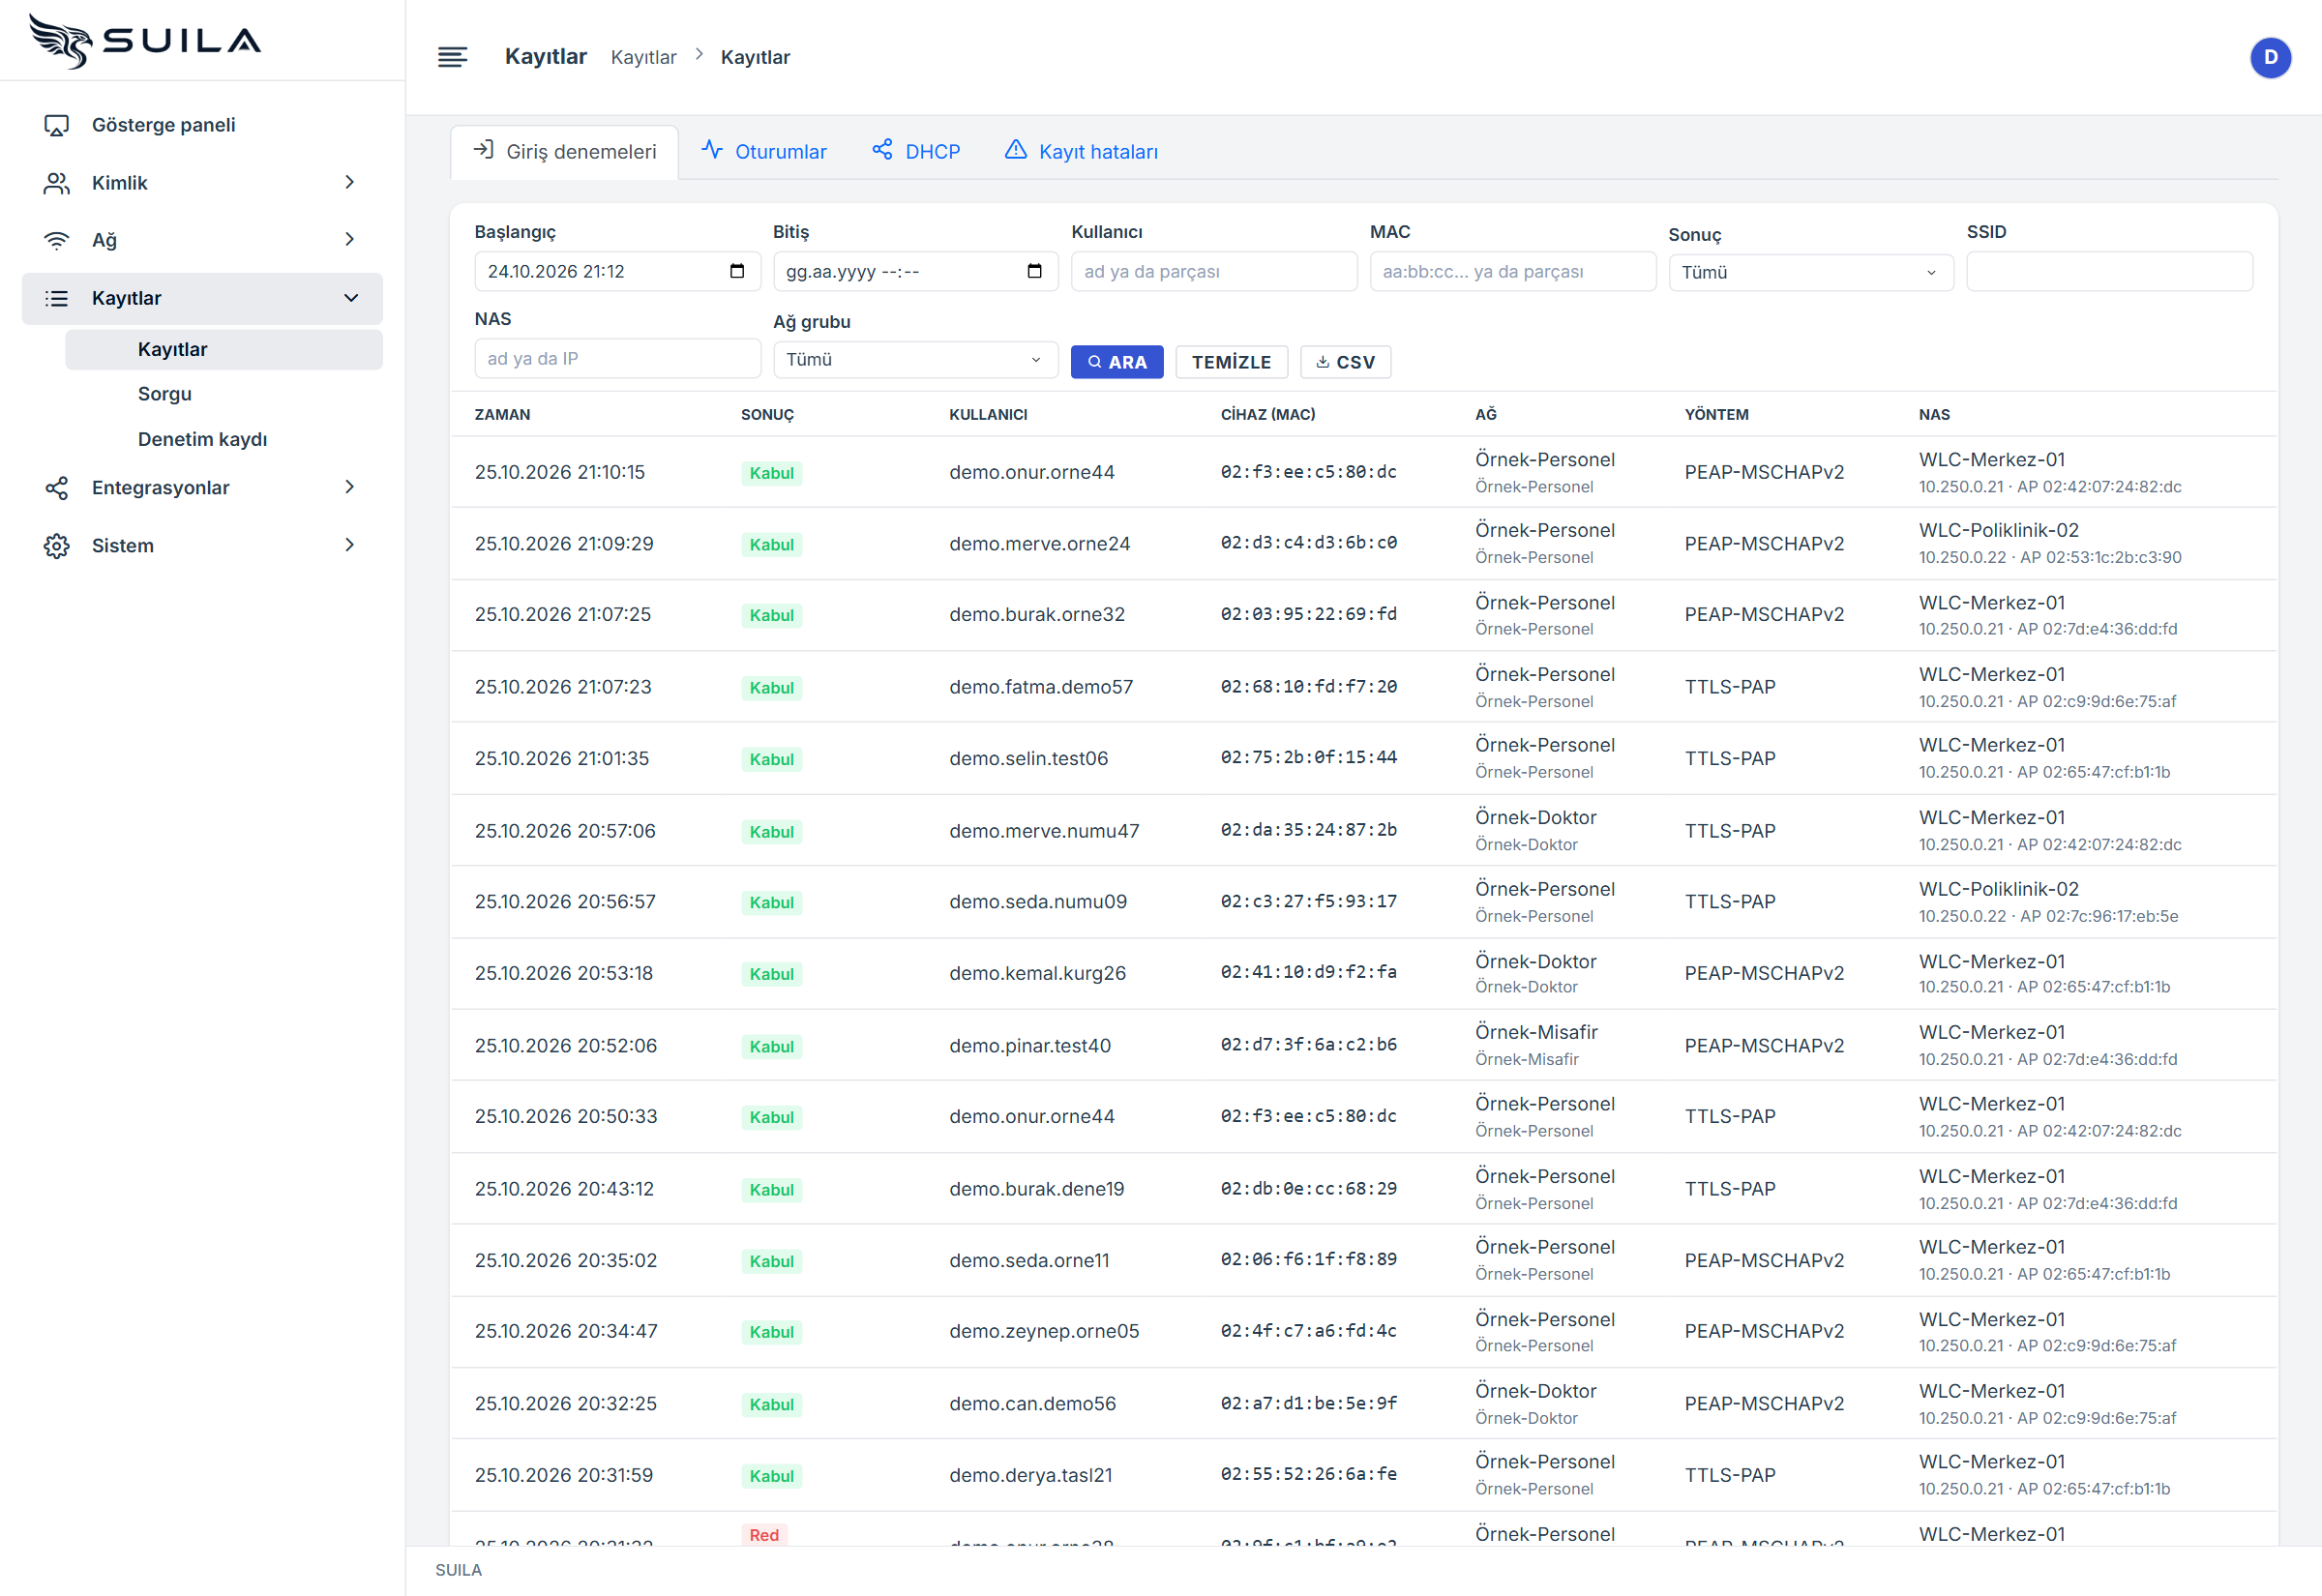Open the Başlangıç calendar picker icon
Image resolution: width=2322 pixels, height=1596 pixels.
tap(737, 271)
